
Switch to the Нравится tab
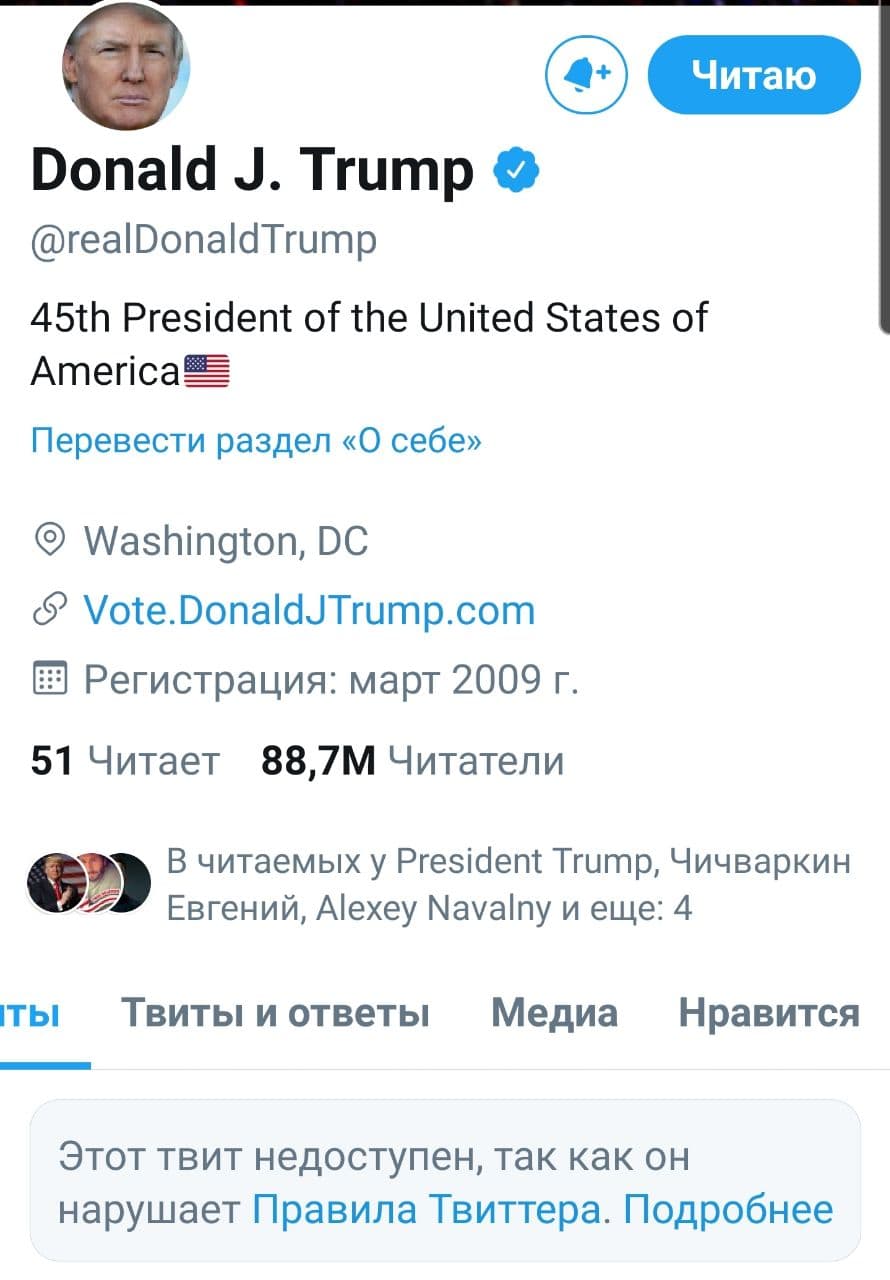pyautogui.click(x=769, y=1013)
